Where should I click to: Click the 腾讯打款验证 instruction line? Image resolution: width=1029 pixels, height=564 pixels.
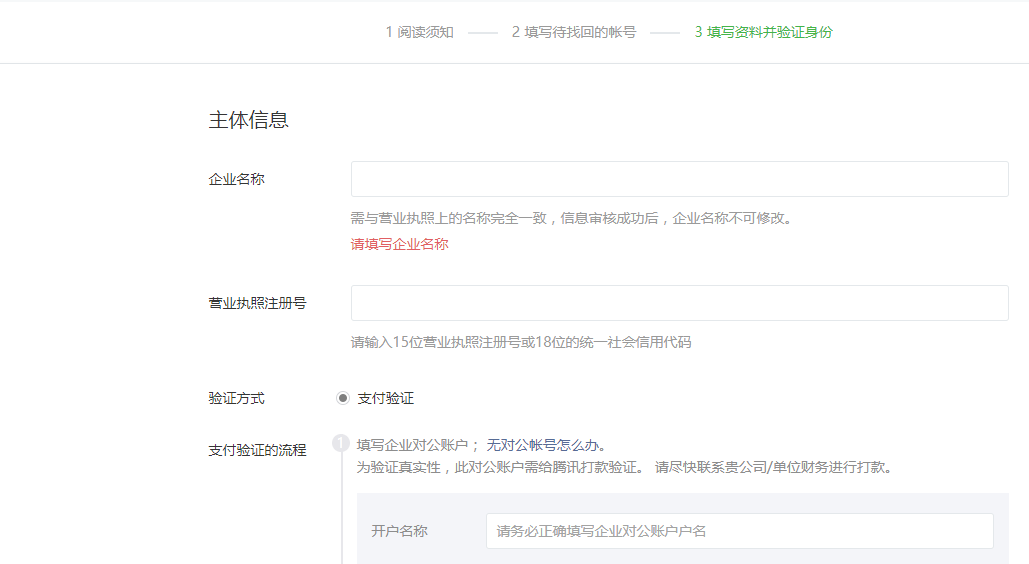coord(624,467)
